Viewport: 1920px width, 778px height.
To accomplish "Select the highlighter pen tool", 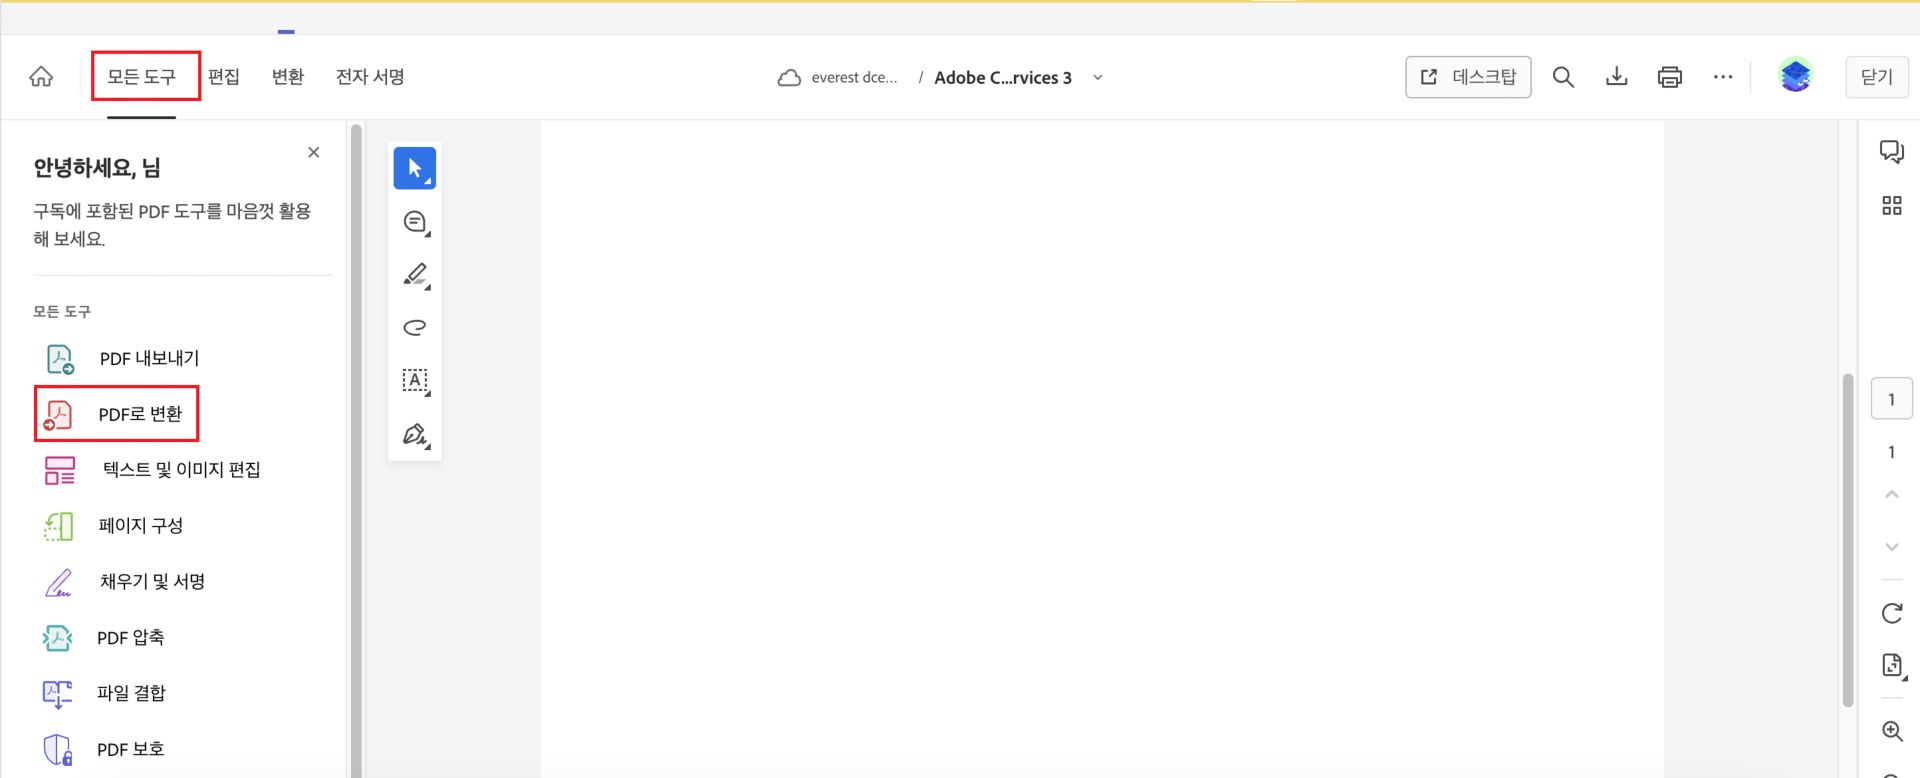I will [x=415, y=275].
